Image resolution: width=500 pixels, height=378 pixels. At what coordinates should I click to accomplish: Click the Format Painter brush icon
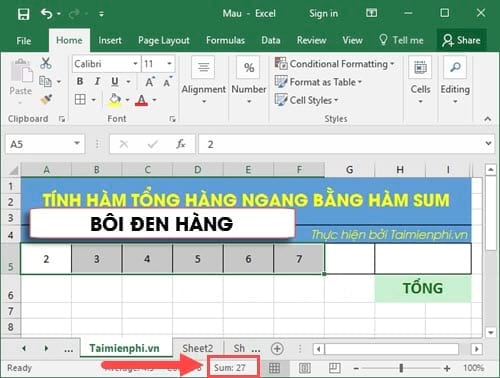[46, 99]
